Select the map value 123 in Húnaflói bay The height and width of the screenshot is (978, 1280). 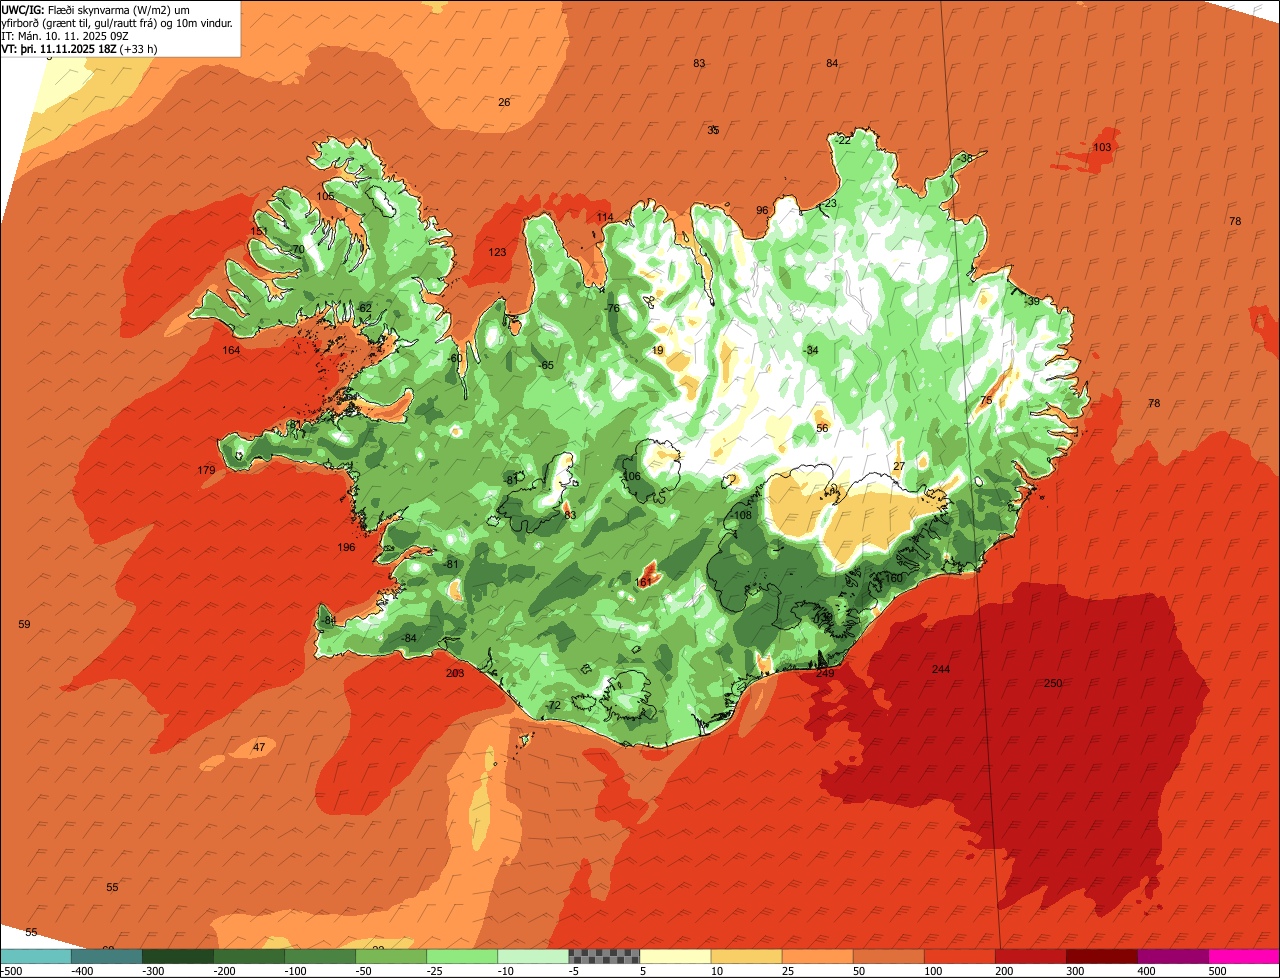497,252
